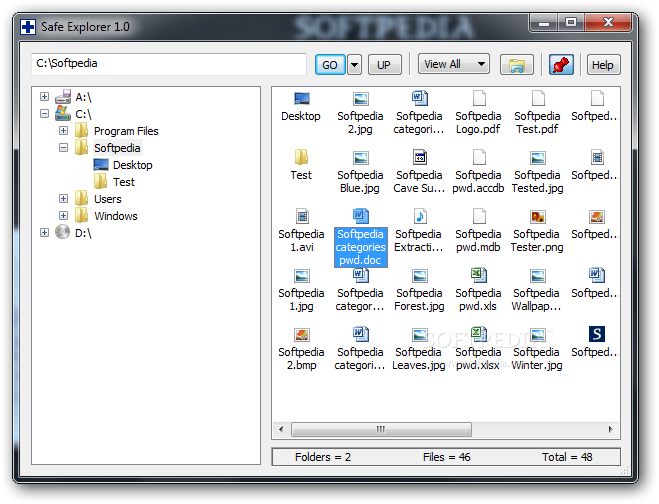Select the Softpedia 1.jpg icon
The width and height of the screenshot is (659, 504).
(302, 276)
